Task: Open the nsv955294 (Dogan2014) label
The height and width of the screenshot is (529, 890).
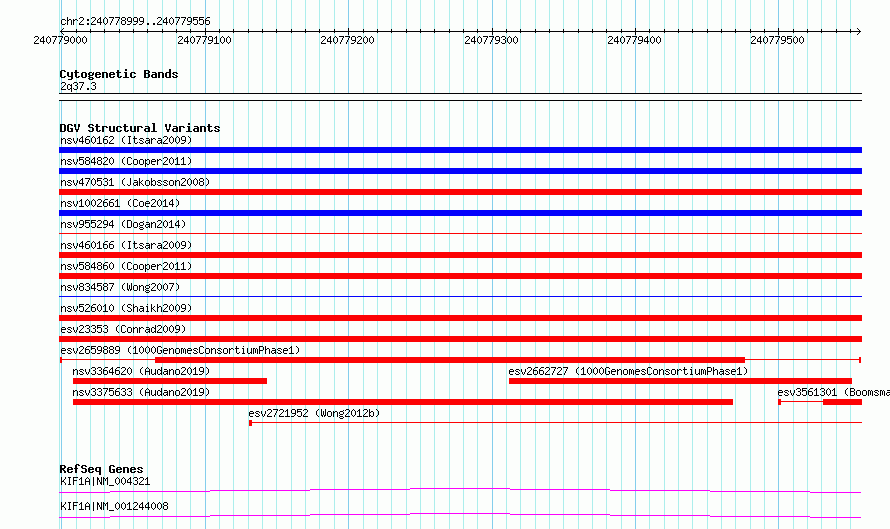Action: (123, 224)
